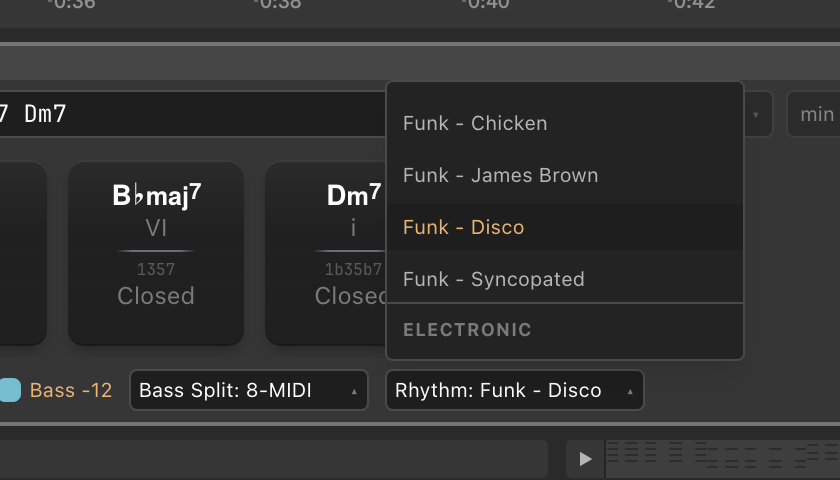Screen dimensions: 840x480
Task: Select the B♭maj7 chord card
Action: [x=156, y=253]
